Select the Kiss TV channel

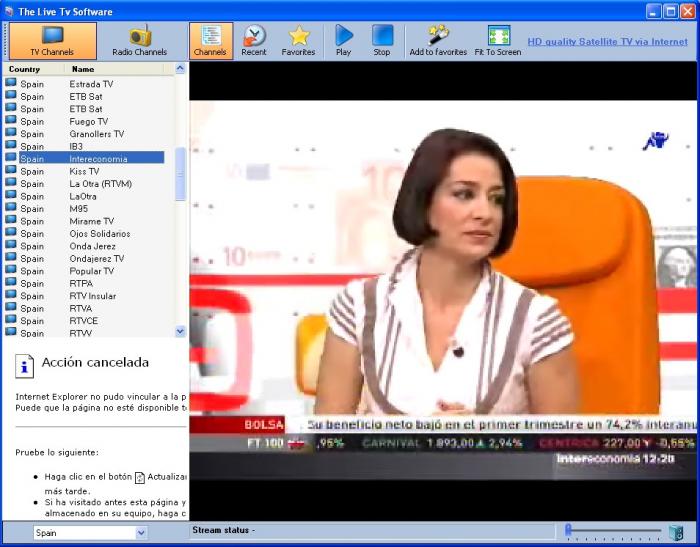(x=85, y=171)
